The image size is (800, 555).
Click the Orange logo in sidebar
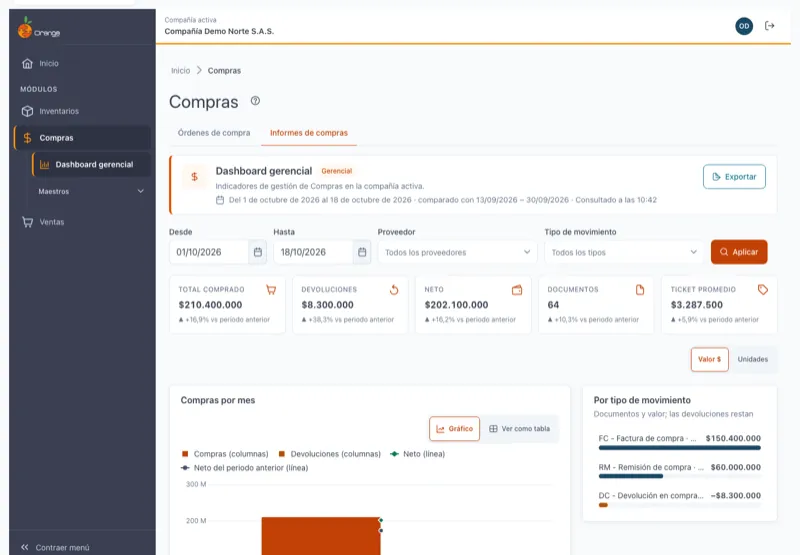point(39,28)
